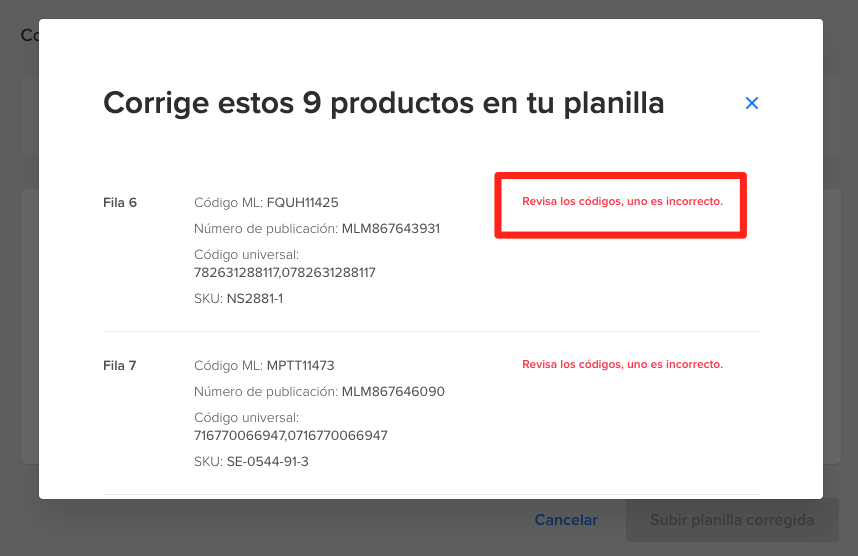Click universal code 716770066947,0716770066947

pyautogui.click(x=291, y=436)
